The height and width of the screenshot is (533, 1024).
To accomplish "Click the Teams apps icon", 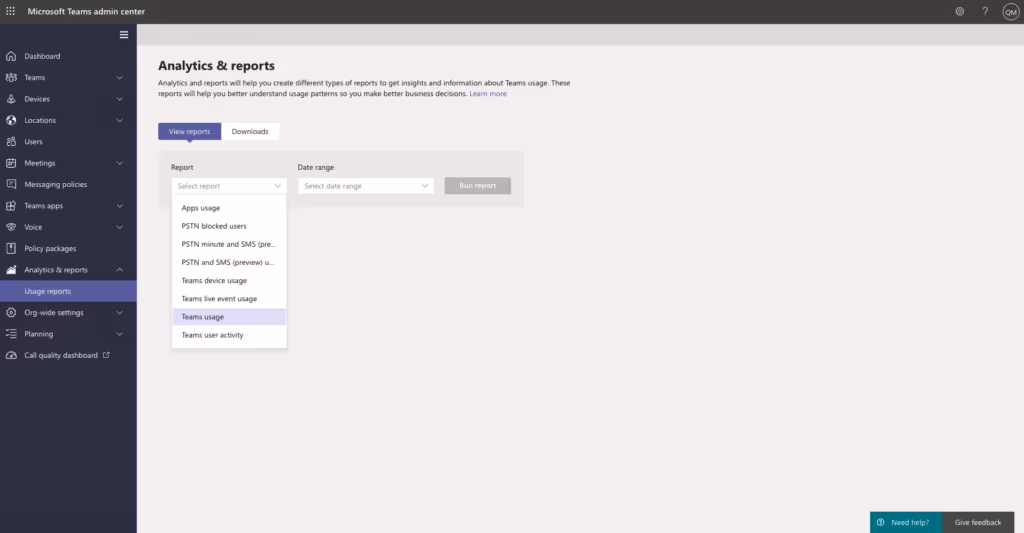I will 11,206.
